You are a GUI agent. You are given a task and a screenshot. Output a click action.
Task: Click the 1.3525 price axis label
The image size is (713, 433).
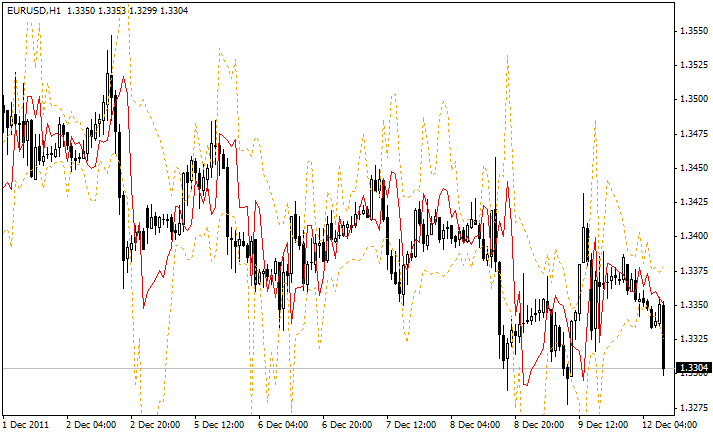pos(693,65)
